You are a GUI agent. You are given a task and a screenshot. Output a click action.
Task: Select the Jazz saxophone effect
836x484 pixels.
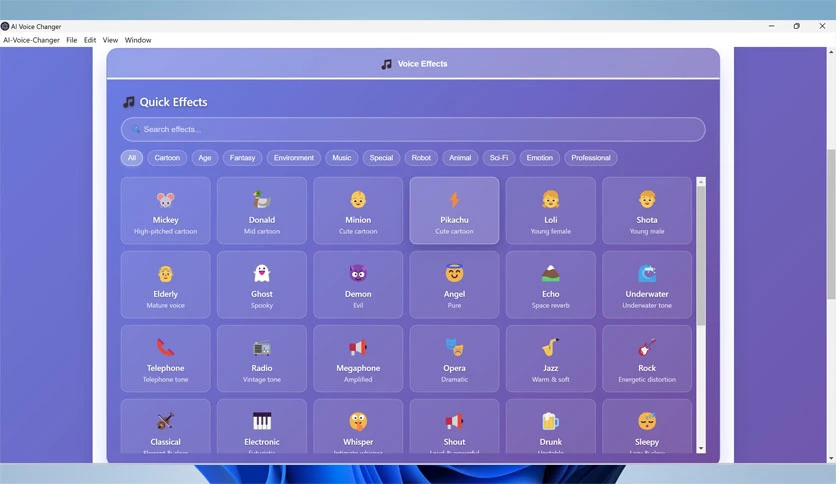[x=551, y=359]
